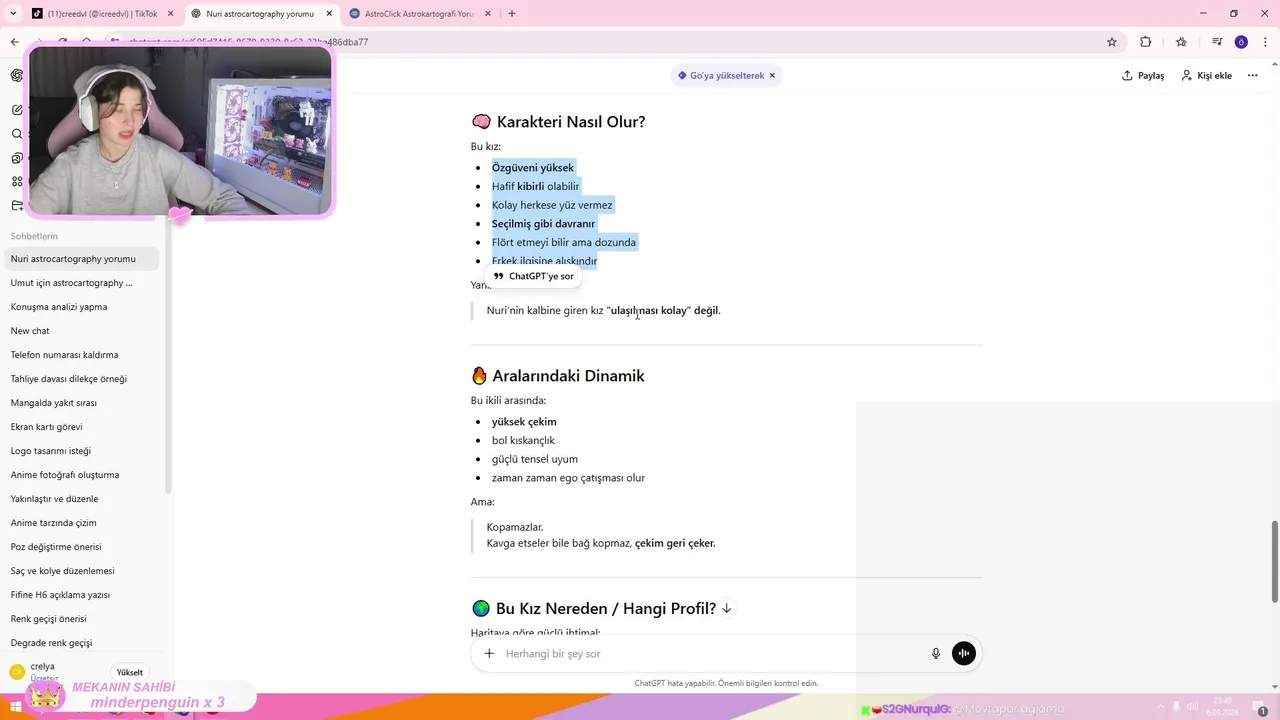Image resolution: width=1280 pixels, height=720 pixels.
Task: Open Chrome profile avatar
Action: (1241, 42)
